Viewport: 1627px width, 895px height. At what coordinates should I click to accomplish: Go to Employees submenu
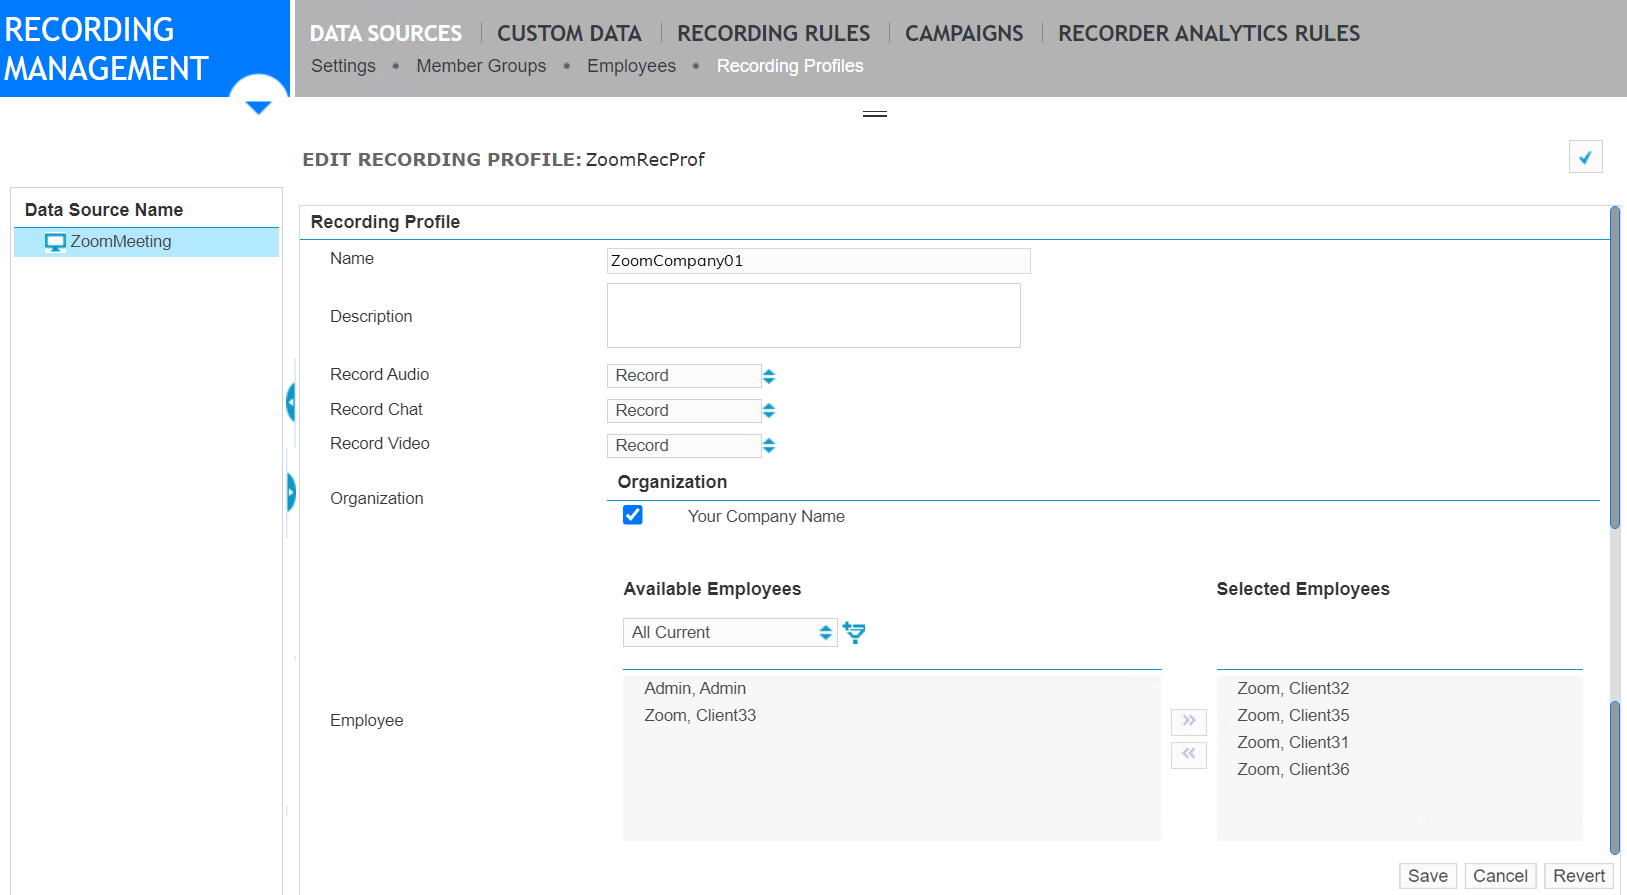tap(631, 66)
